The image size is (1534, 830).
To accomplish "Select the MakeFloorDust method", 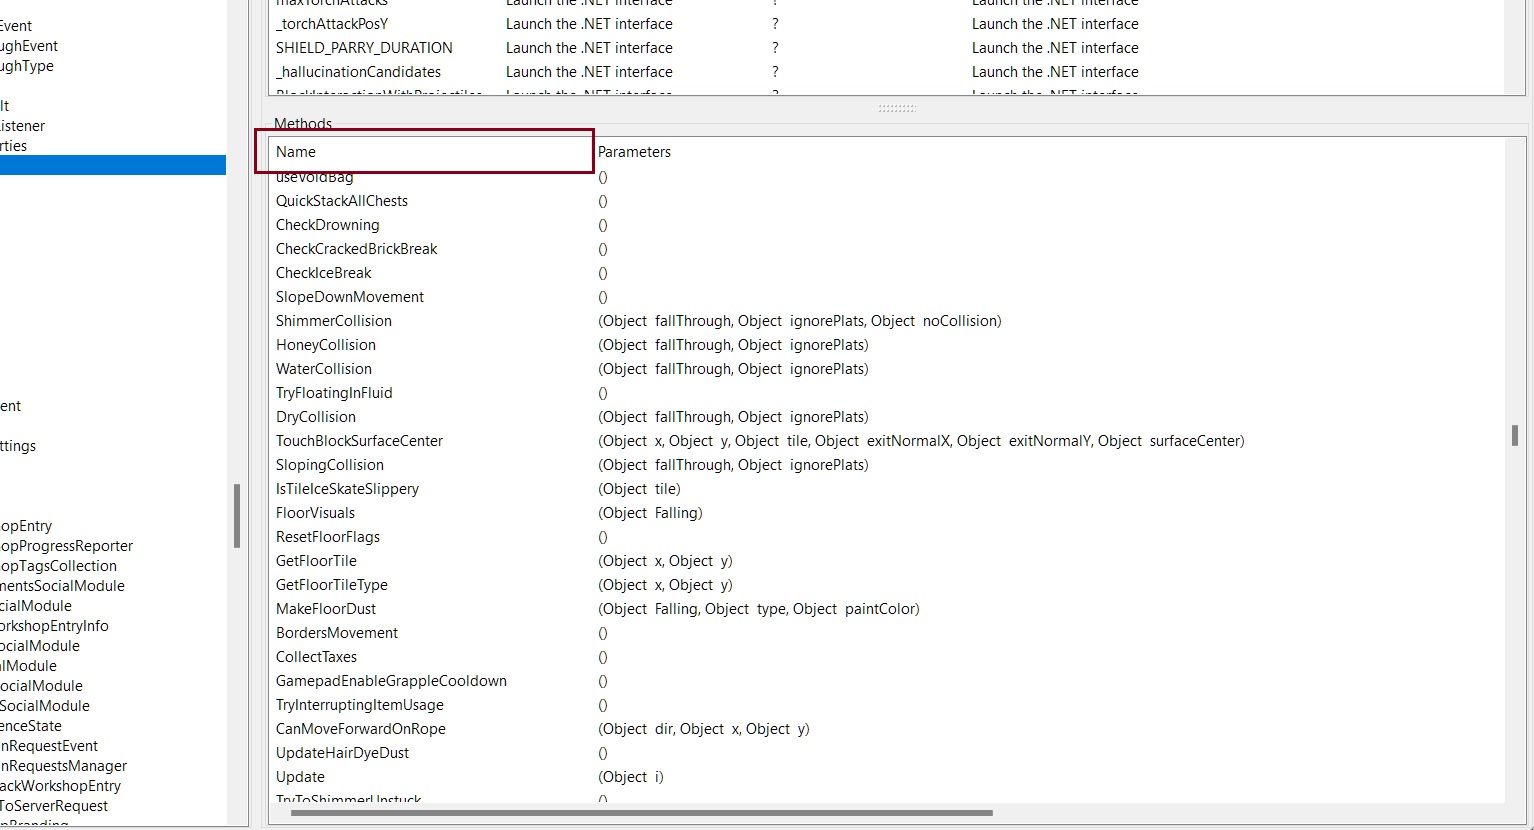I will (x=326, y=609).
